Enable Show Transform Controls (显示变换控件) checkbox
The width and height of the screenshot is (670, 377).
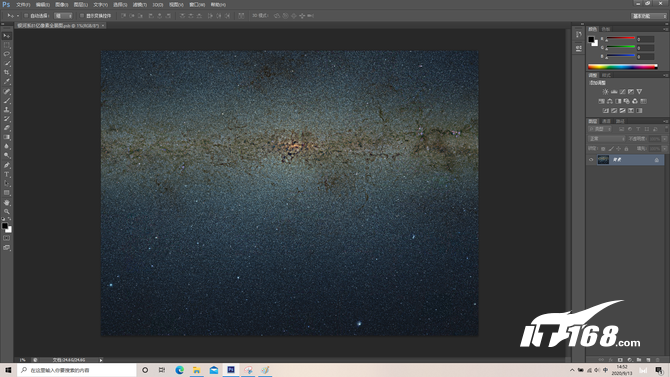coord(82,16)
